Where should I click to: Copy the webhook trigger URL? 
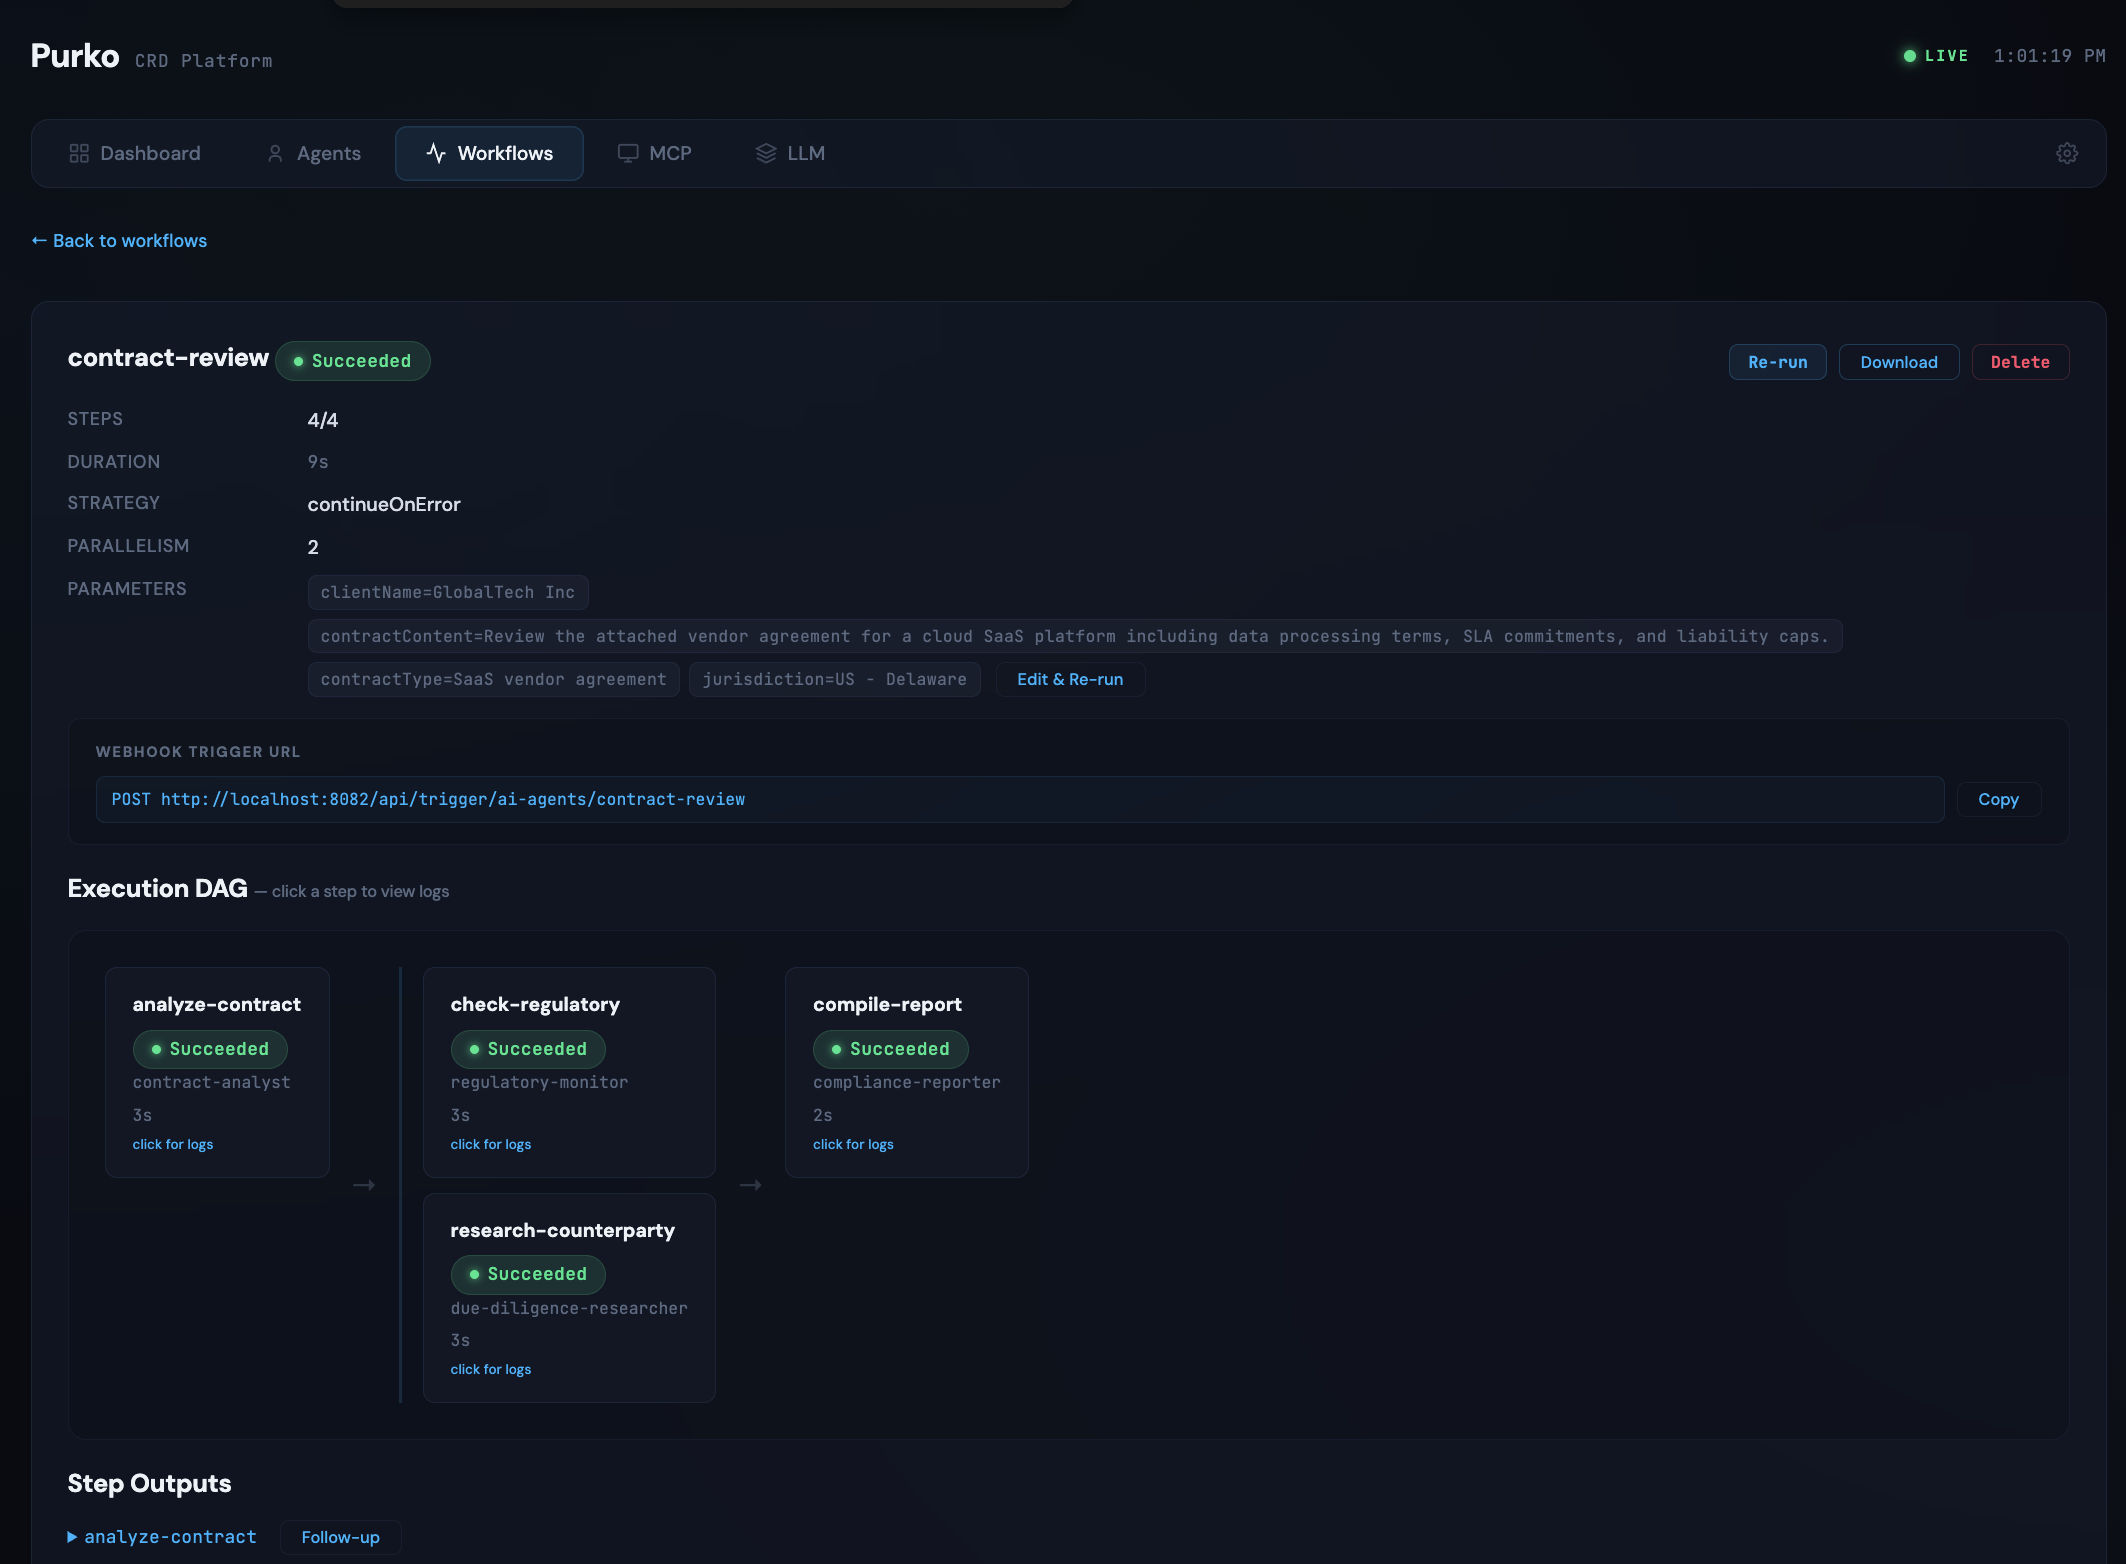(1998, 799)
